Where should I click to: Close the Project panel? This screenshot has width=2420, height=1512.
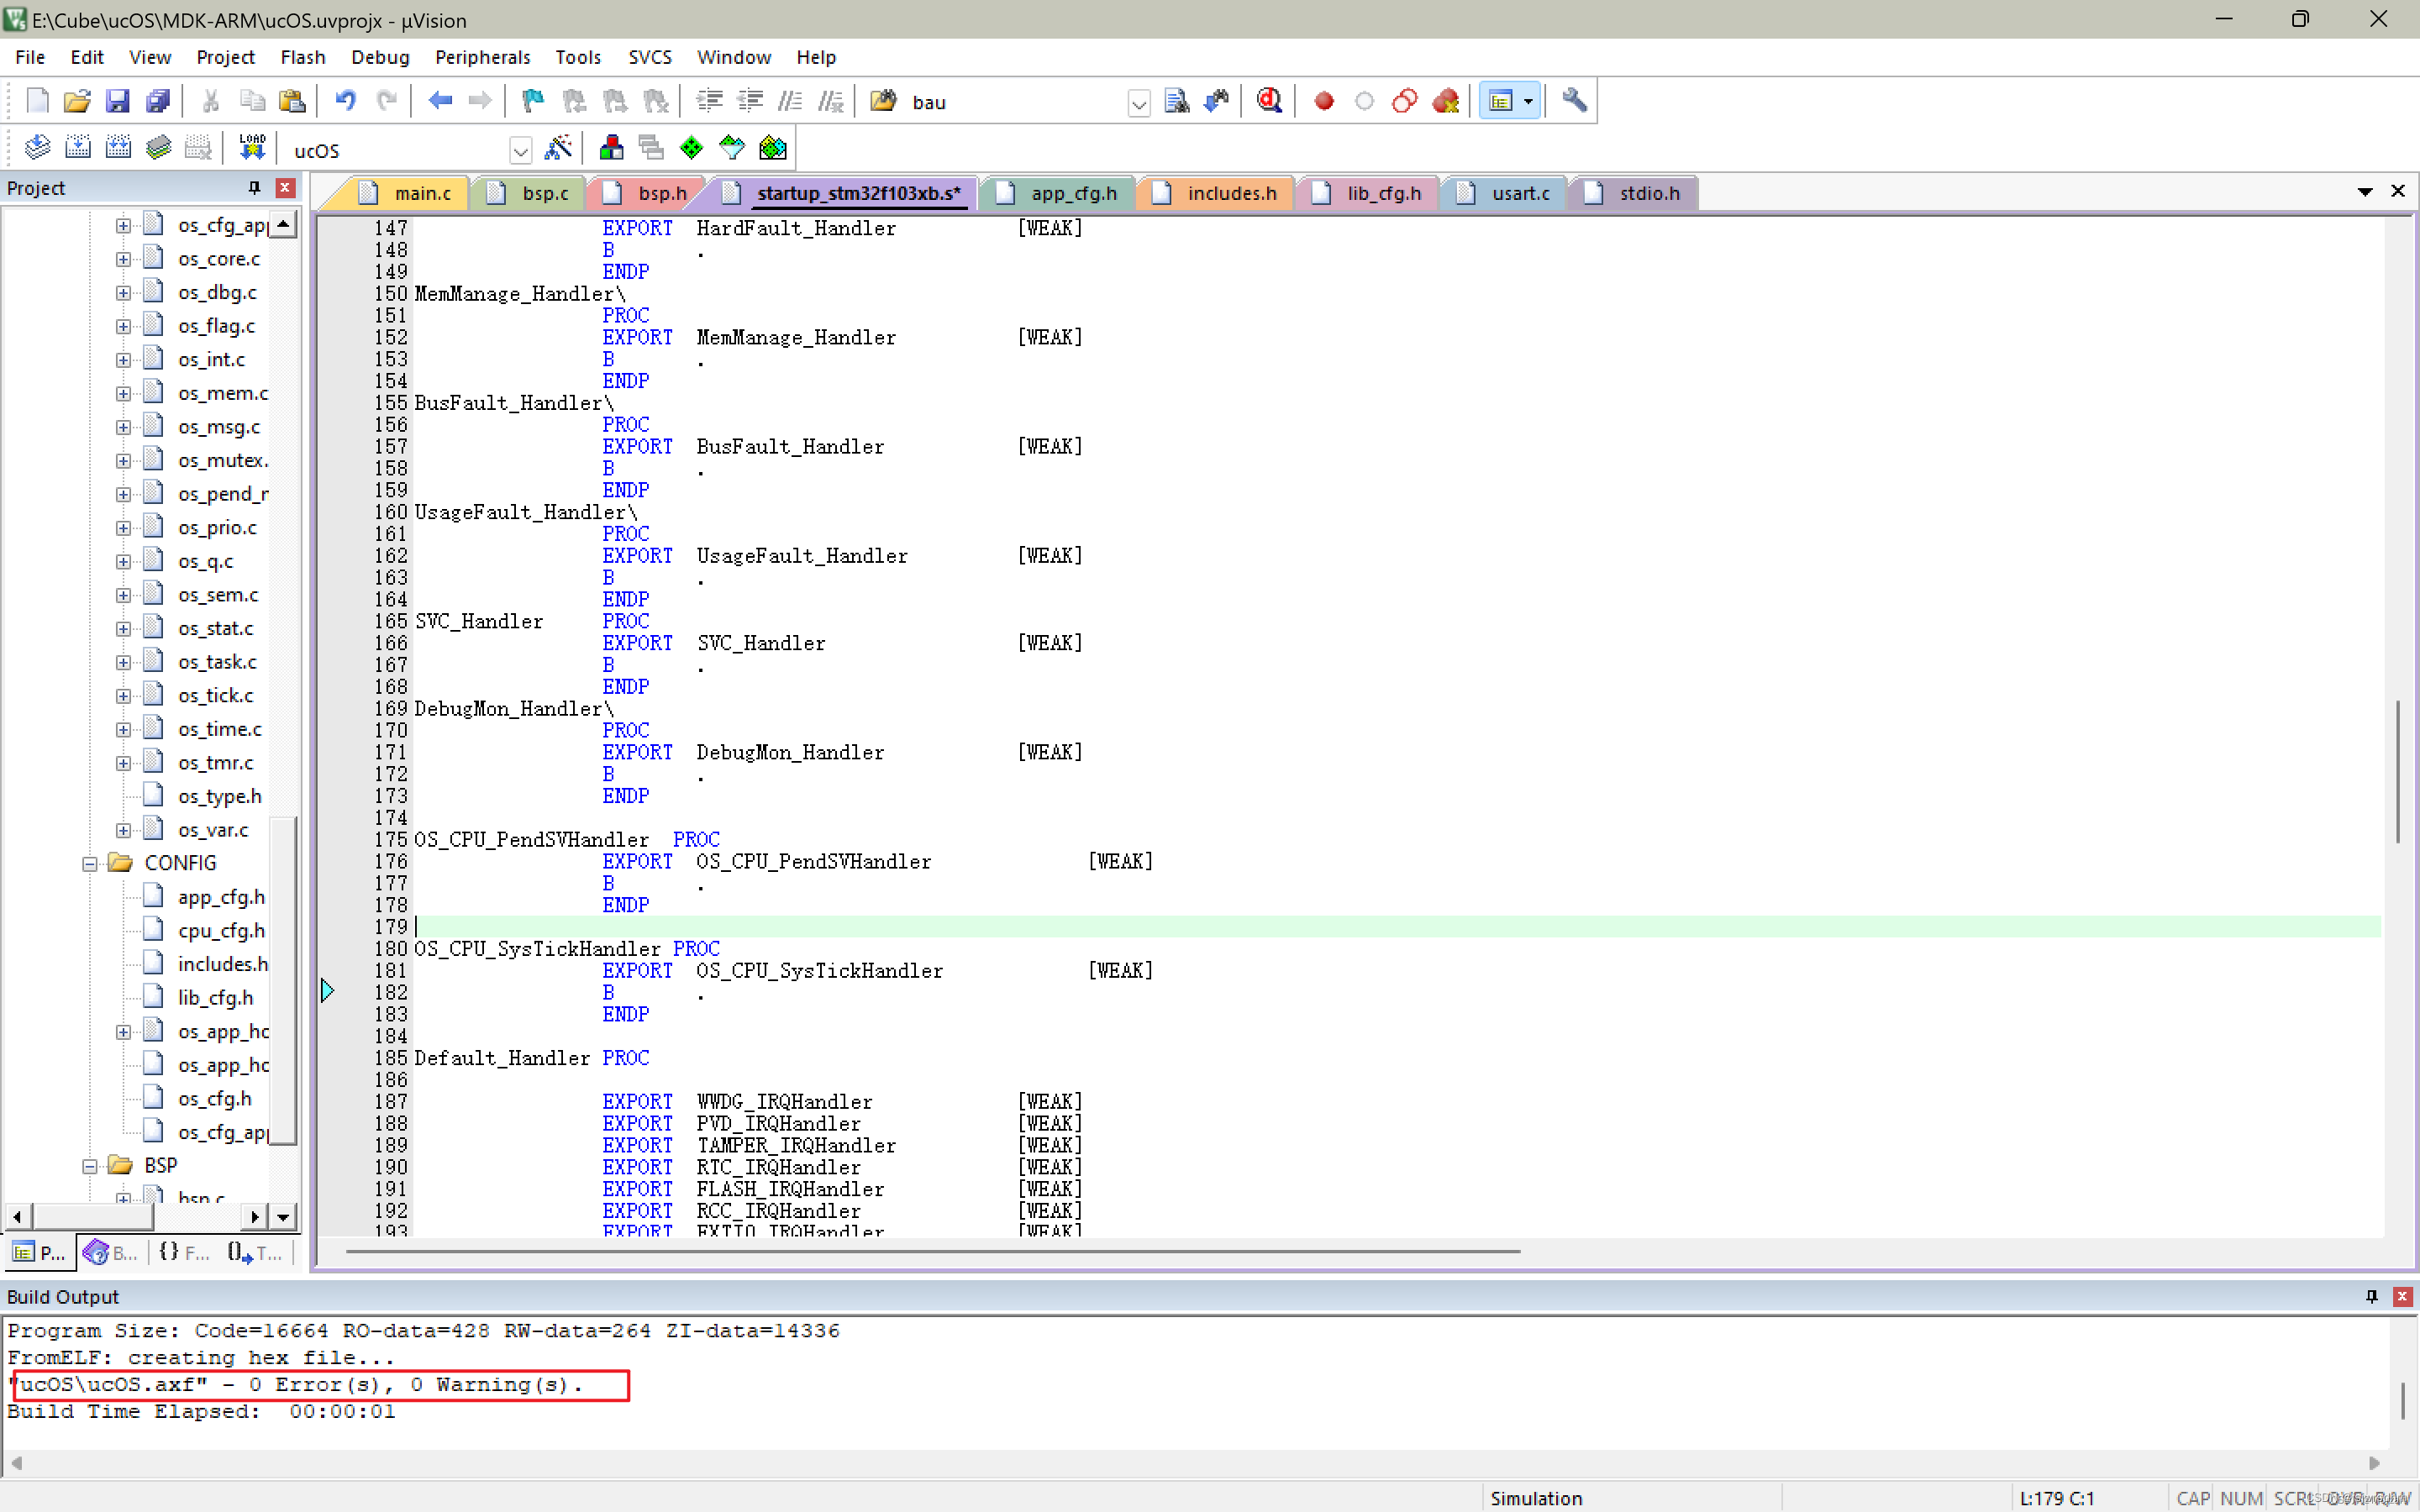[x=285, y=187]
